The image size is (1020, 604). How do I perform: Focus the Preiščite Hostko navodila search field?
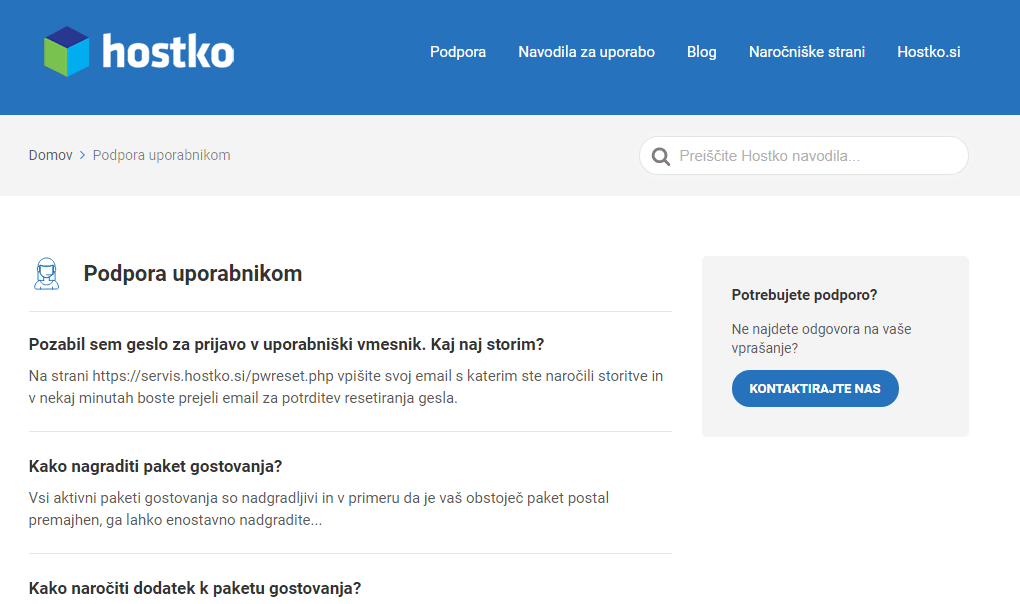(803, 155)
